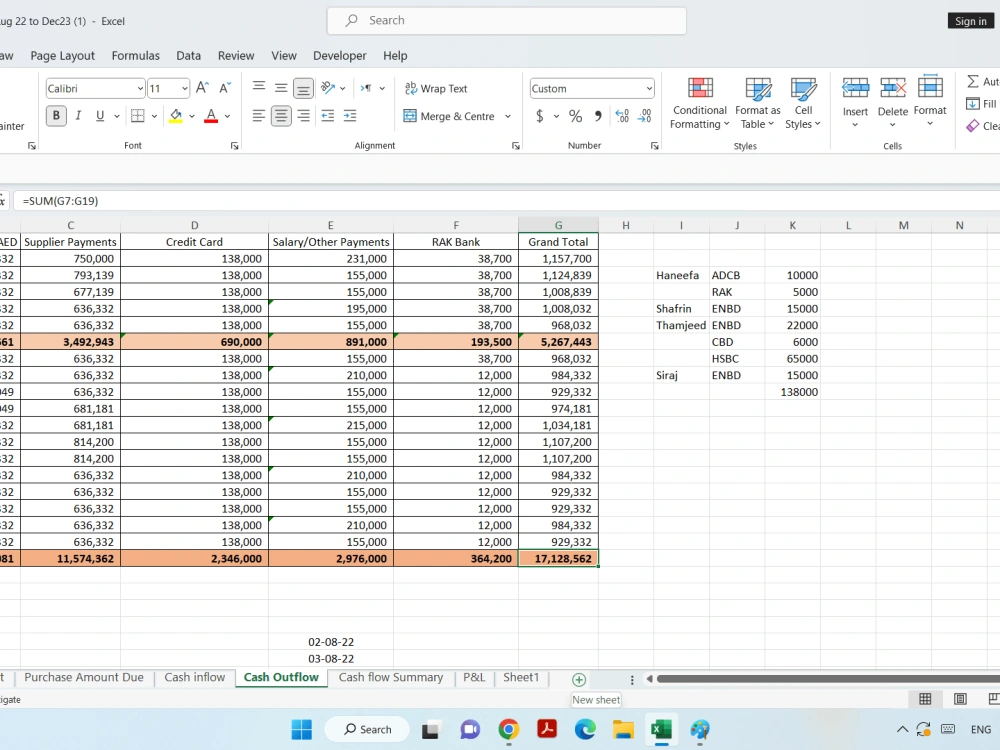Click Merge & Centre button

tap(450, 116)
